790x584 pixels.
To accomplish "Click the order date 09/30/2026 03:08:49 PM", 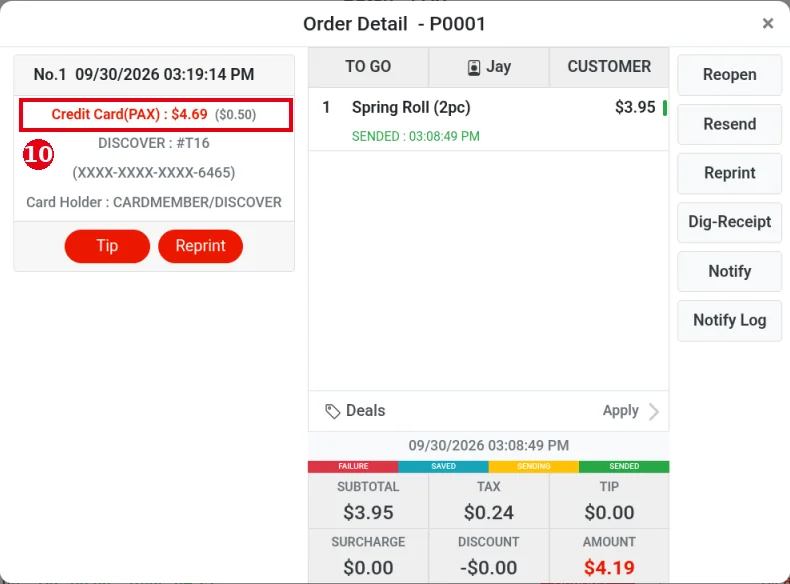I will (x=489, y=445).
